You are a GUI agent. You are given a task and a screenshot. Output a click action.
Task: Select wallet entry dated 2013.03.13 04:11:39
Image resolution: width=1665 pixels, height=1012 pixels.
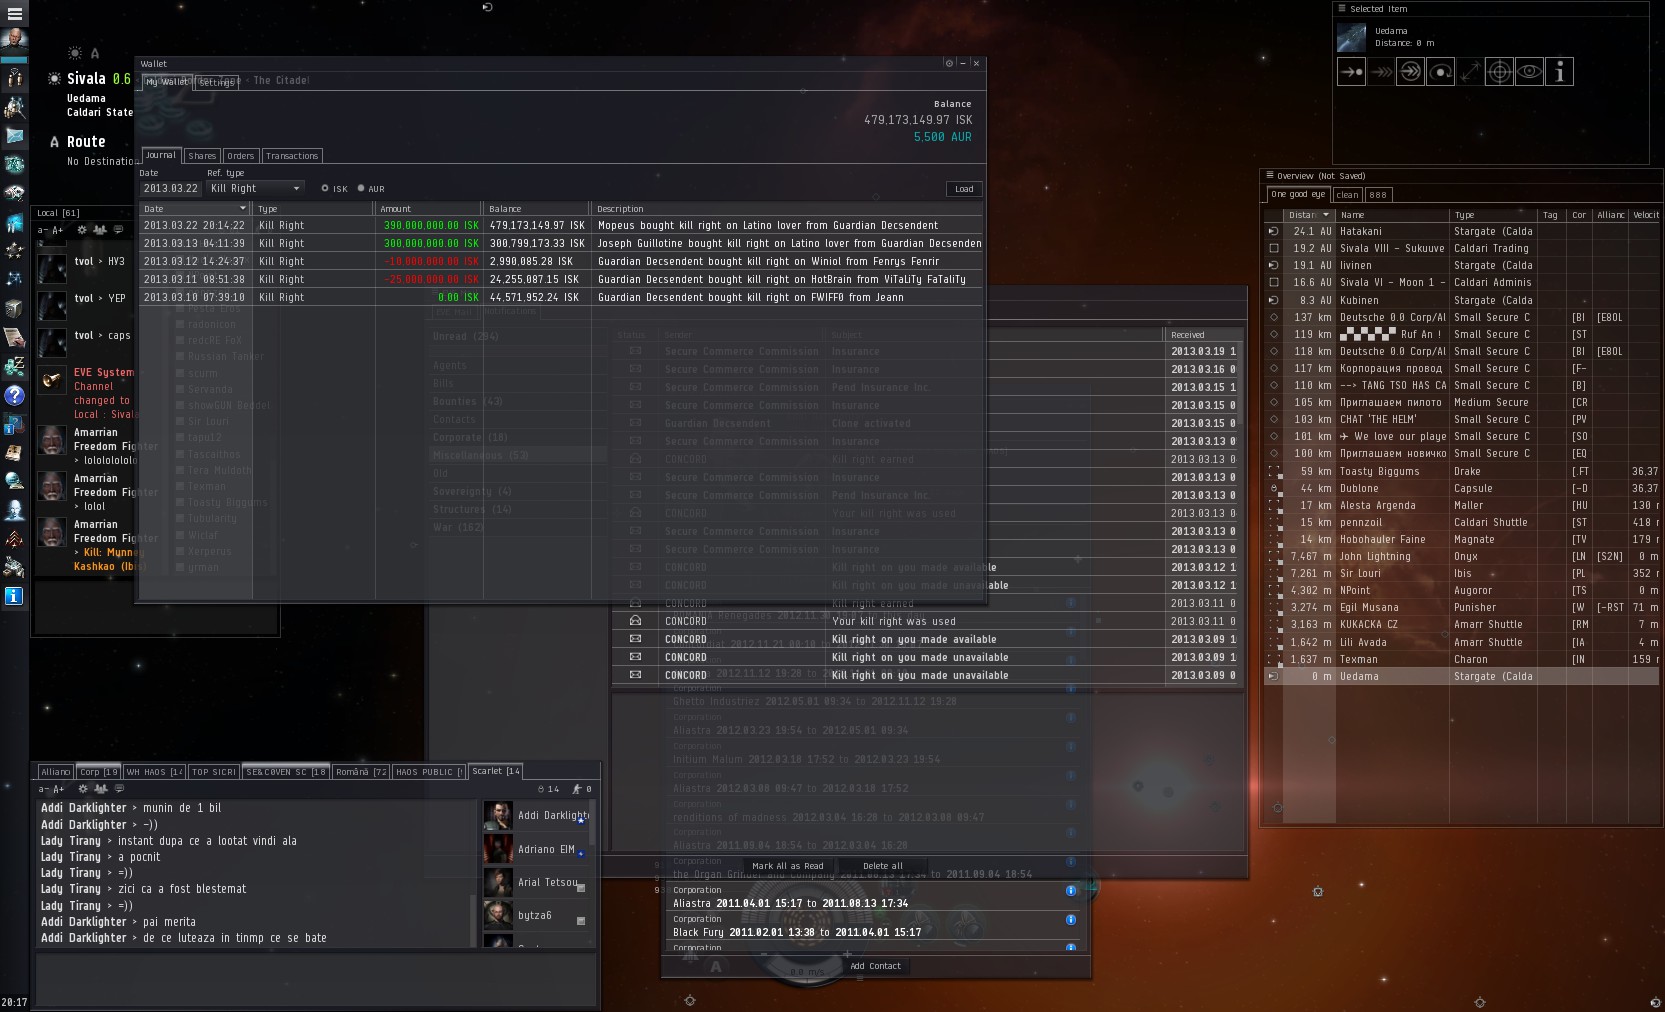[x=561, y=243]
